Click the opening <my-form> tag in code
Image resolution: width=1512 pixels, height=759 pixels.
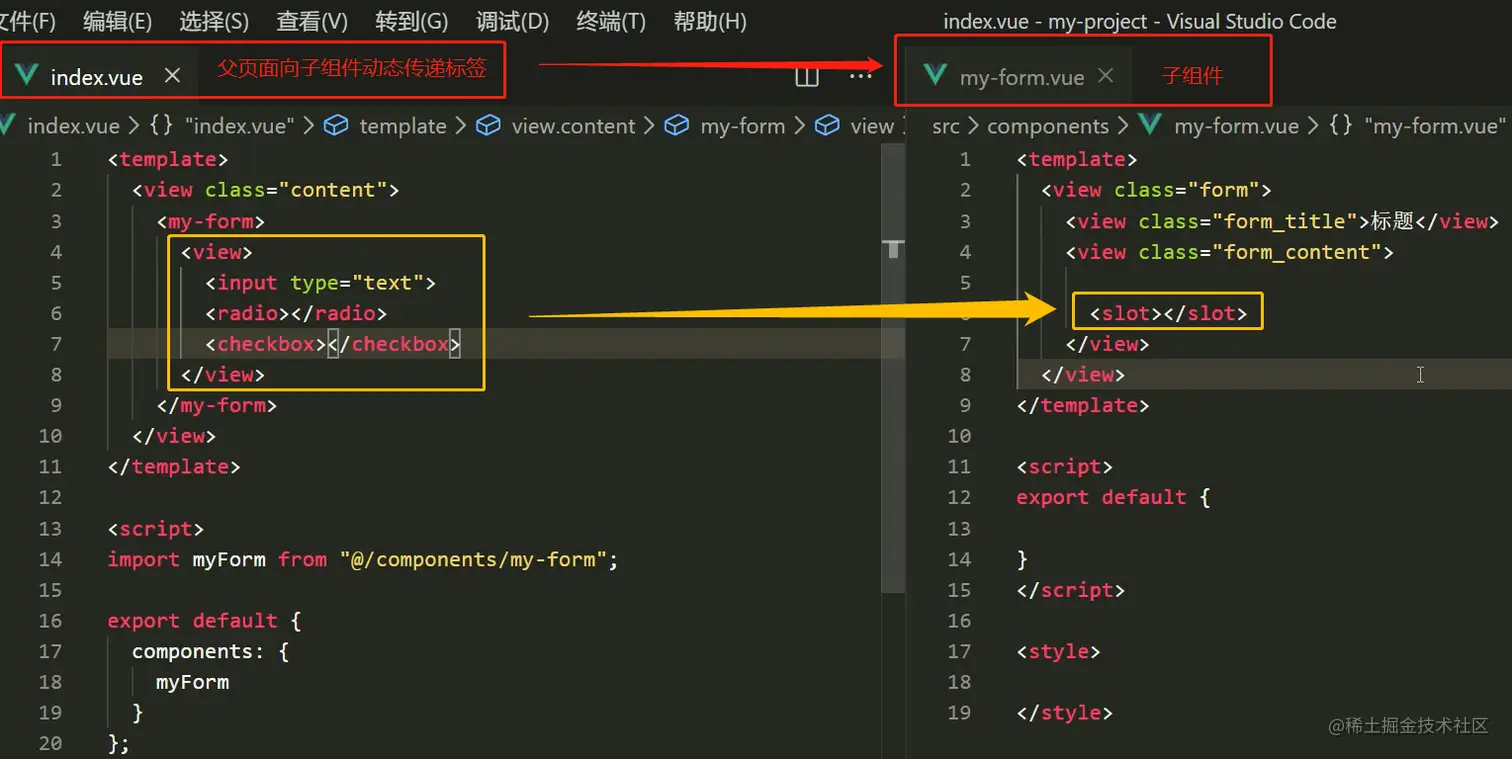coord(211,221)
